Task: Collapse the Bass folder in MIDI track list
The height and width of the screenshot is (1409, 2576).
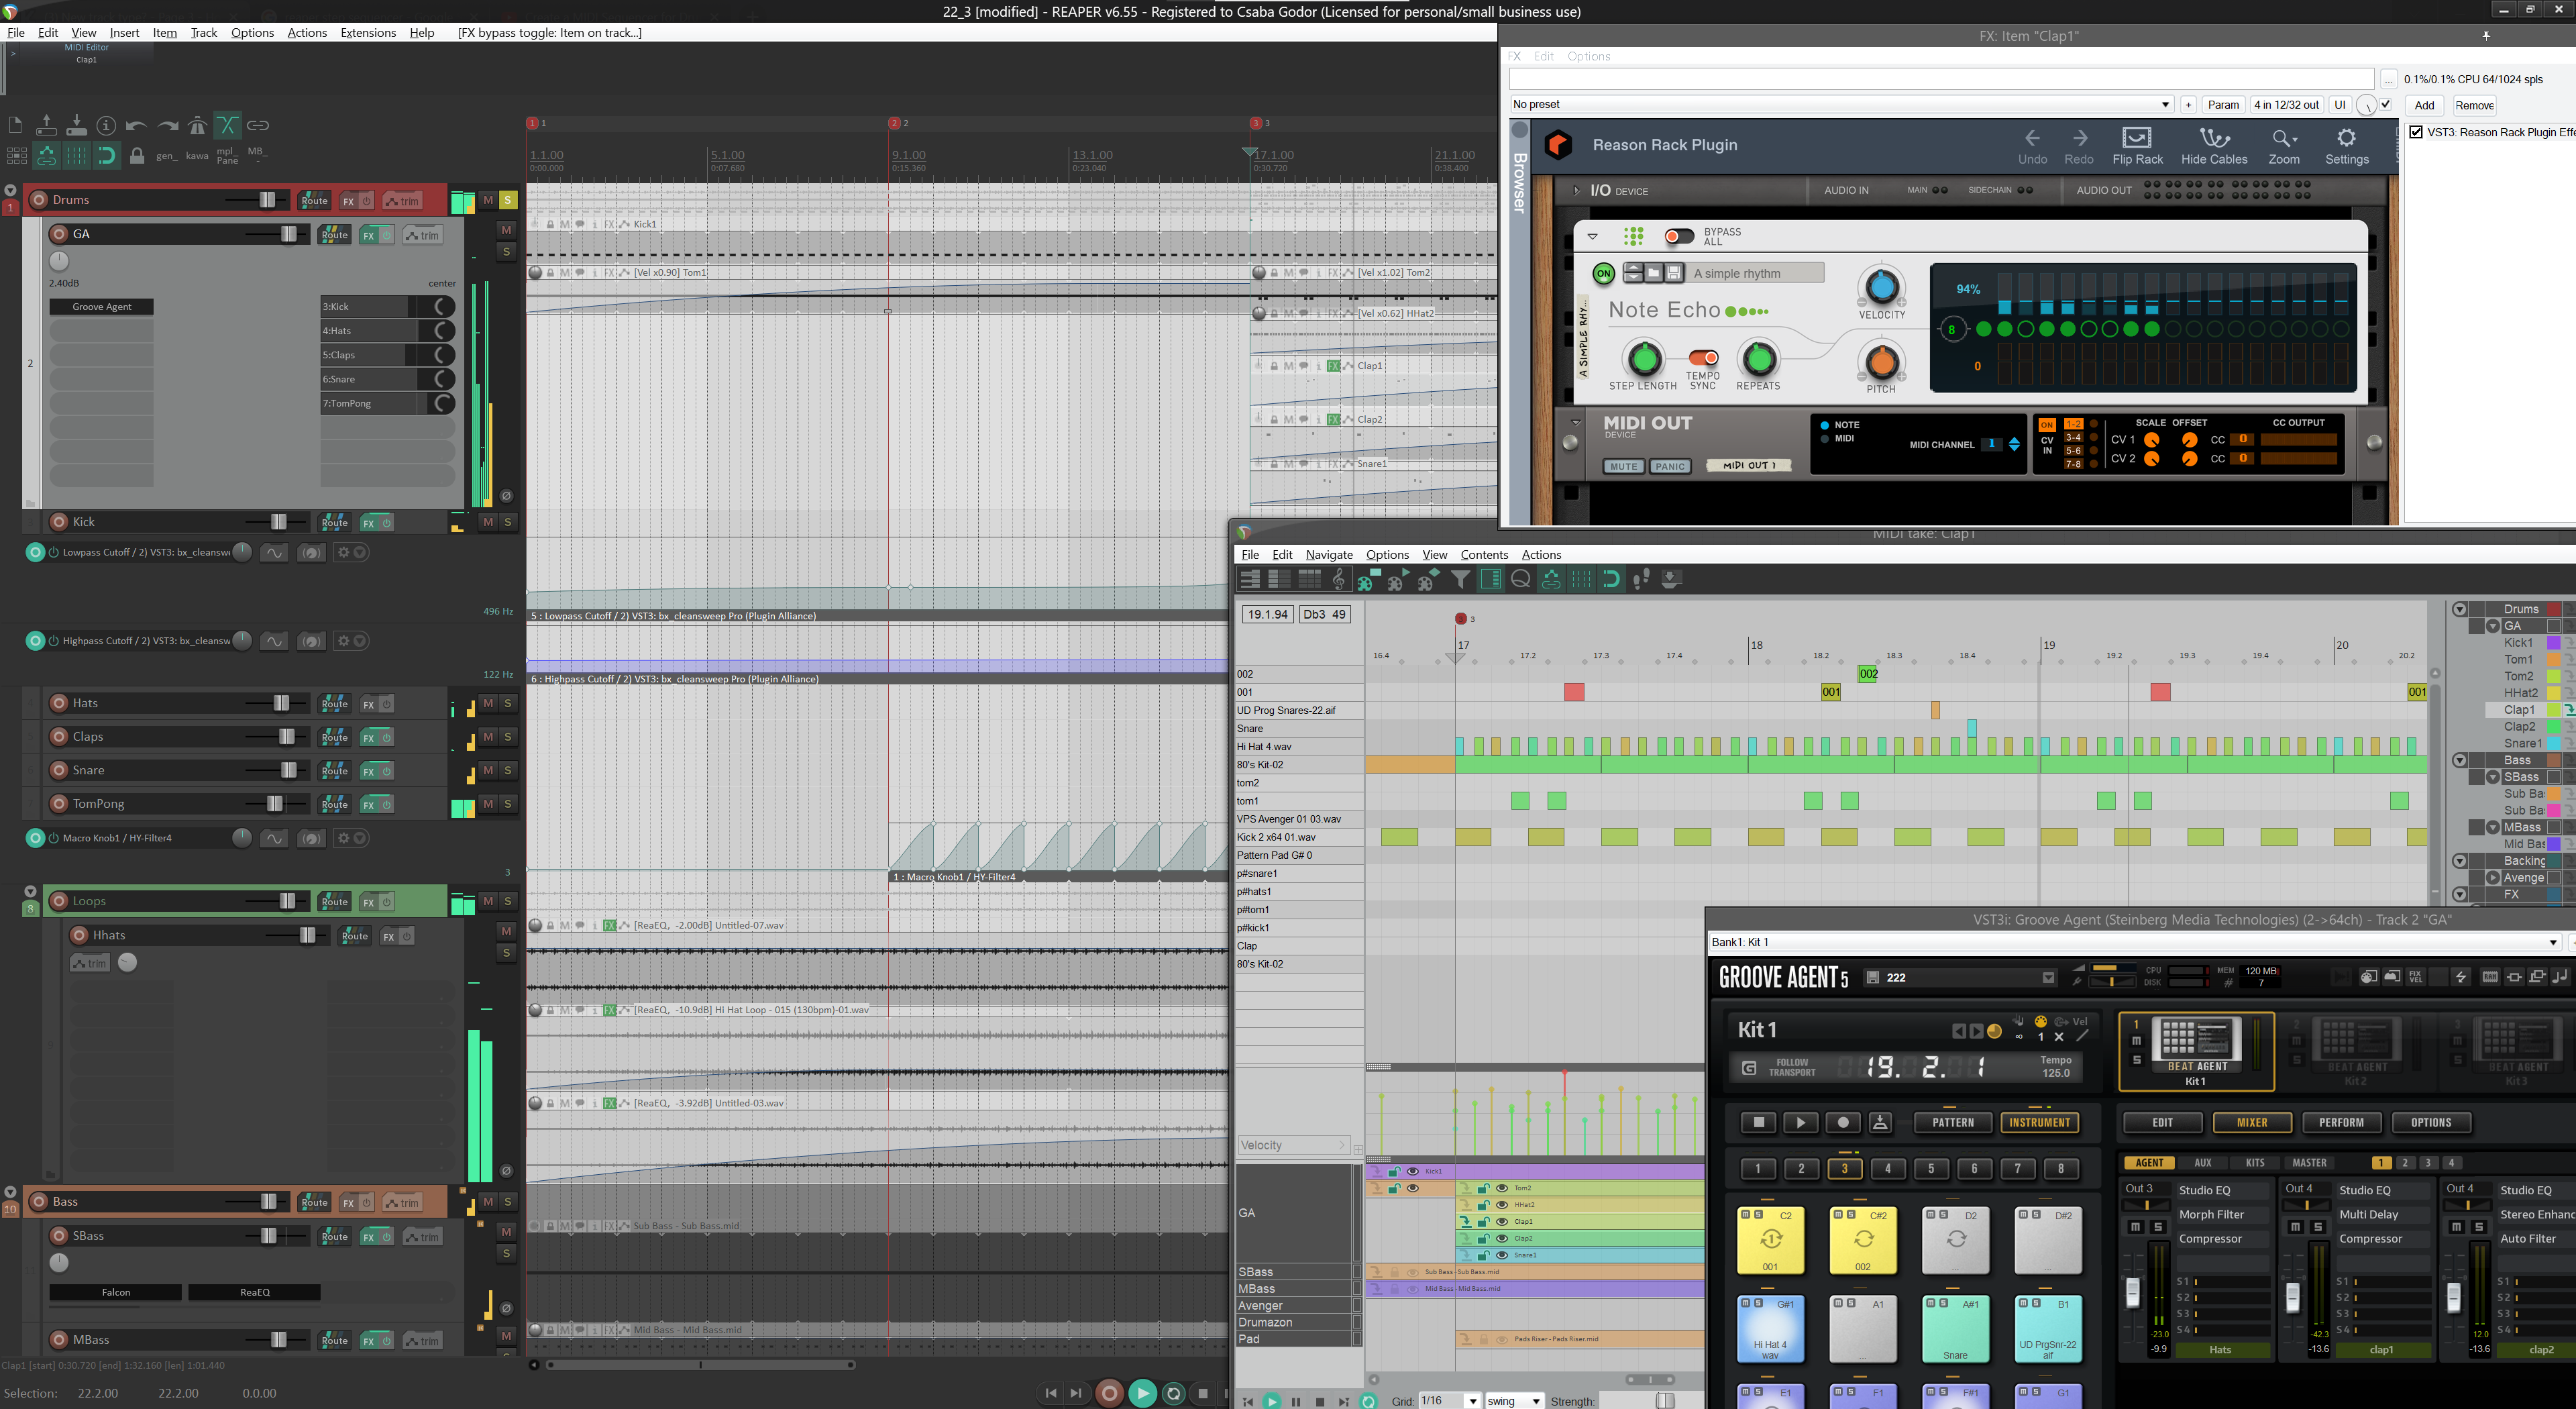Action: 2459,760
